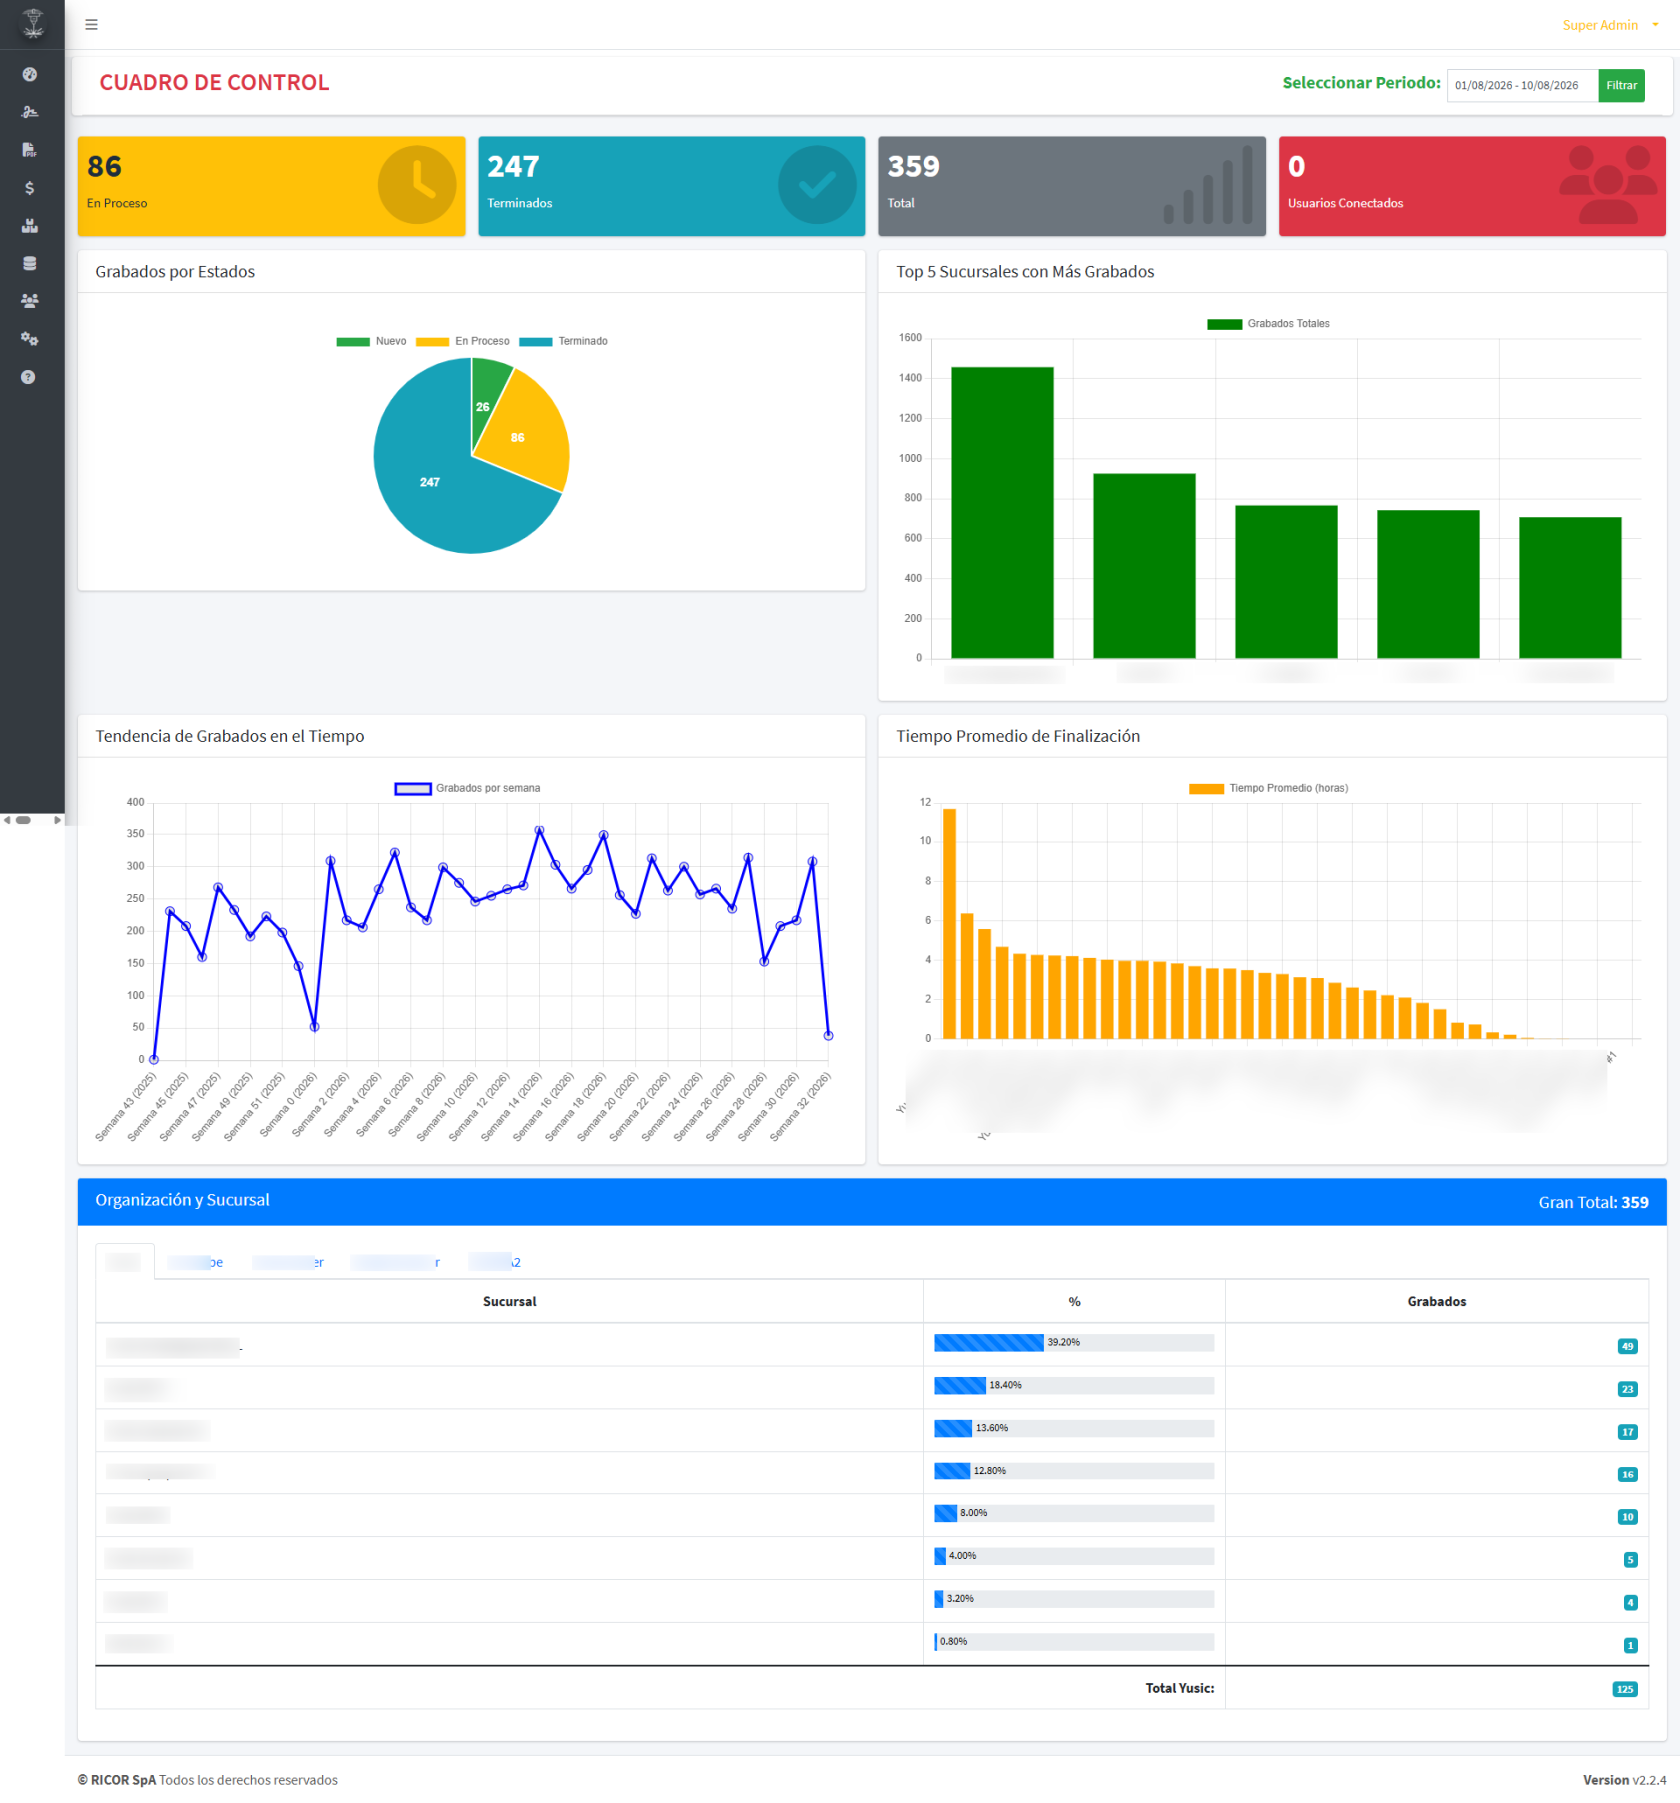Click the signal bars icon on Total card
The height and width of the screenshot is (1803, 1680).
[x=1209, y=185]
